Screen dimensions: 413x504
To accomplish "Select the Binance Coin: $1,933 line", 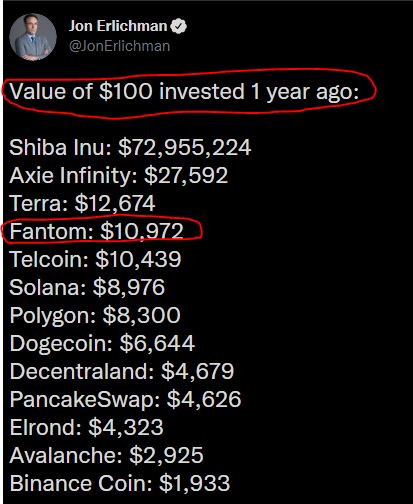I will 120,483.
